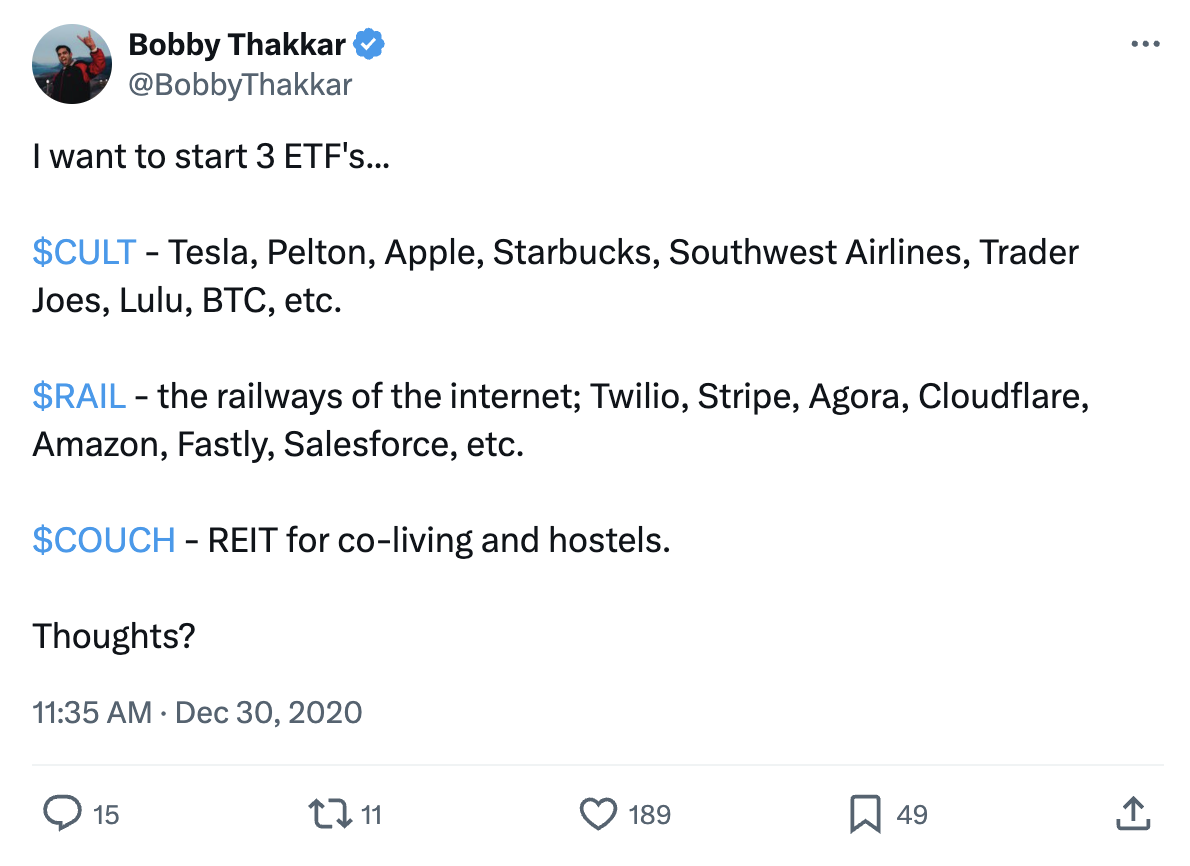Like the tweet with heart icon

(x=598, y=814)
